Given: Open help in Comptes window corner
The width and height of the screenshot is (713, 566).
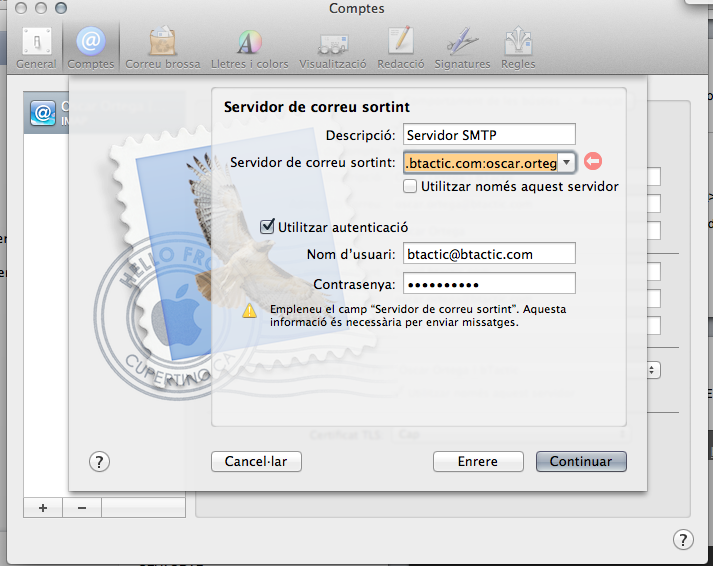Looking at the screenshot, I should pos(683,540).
